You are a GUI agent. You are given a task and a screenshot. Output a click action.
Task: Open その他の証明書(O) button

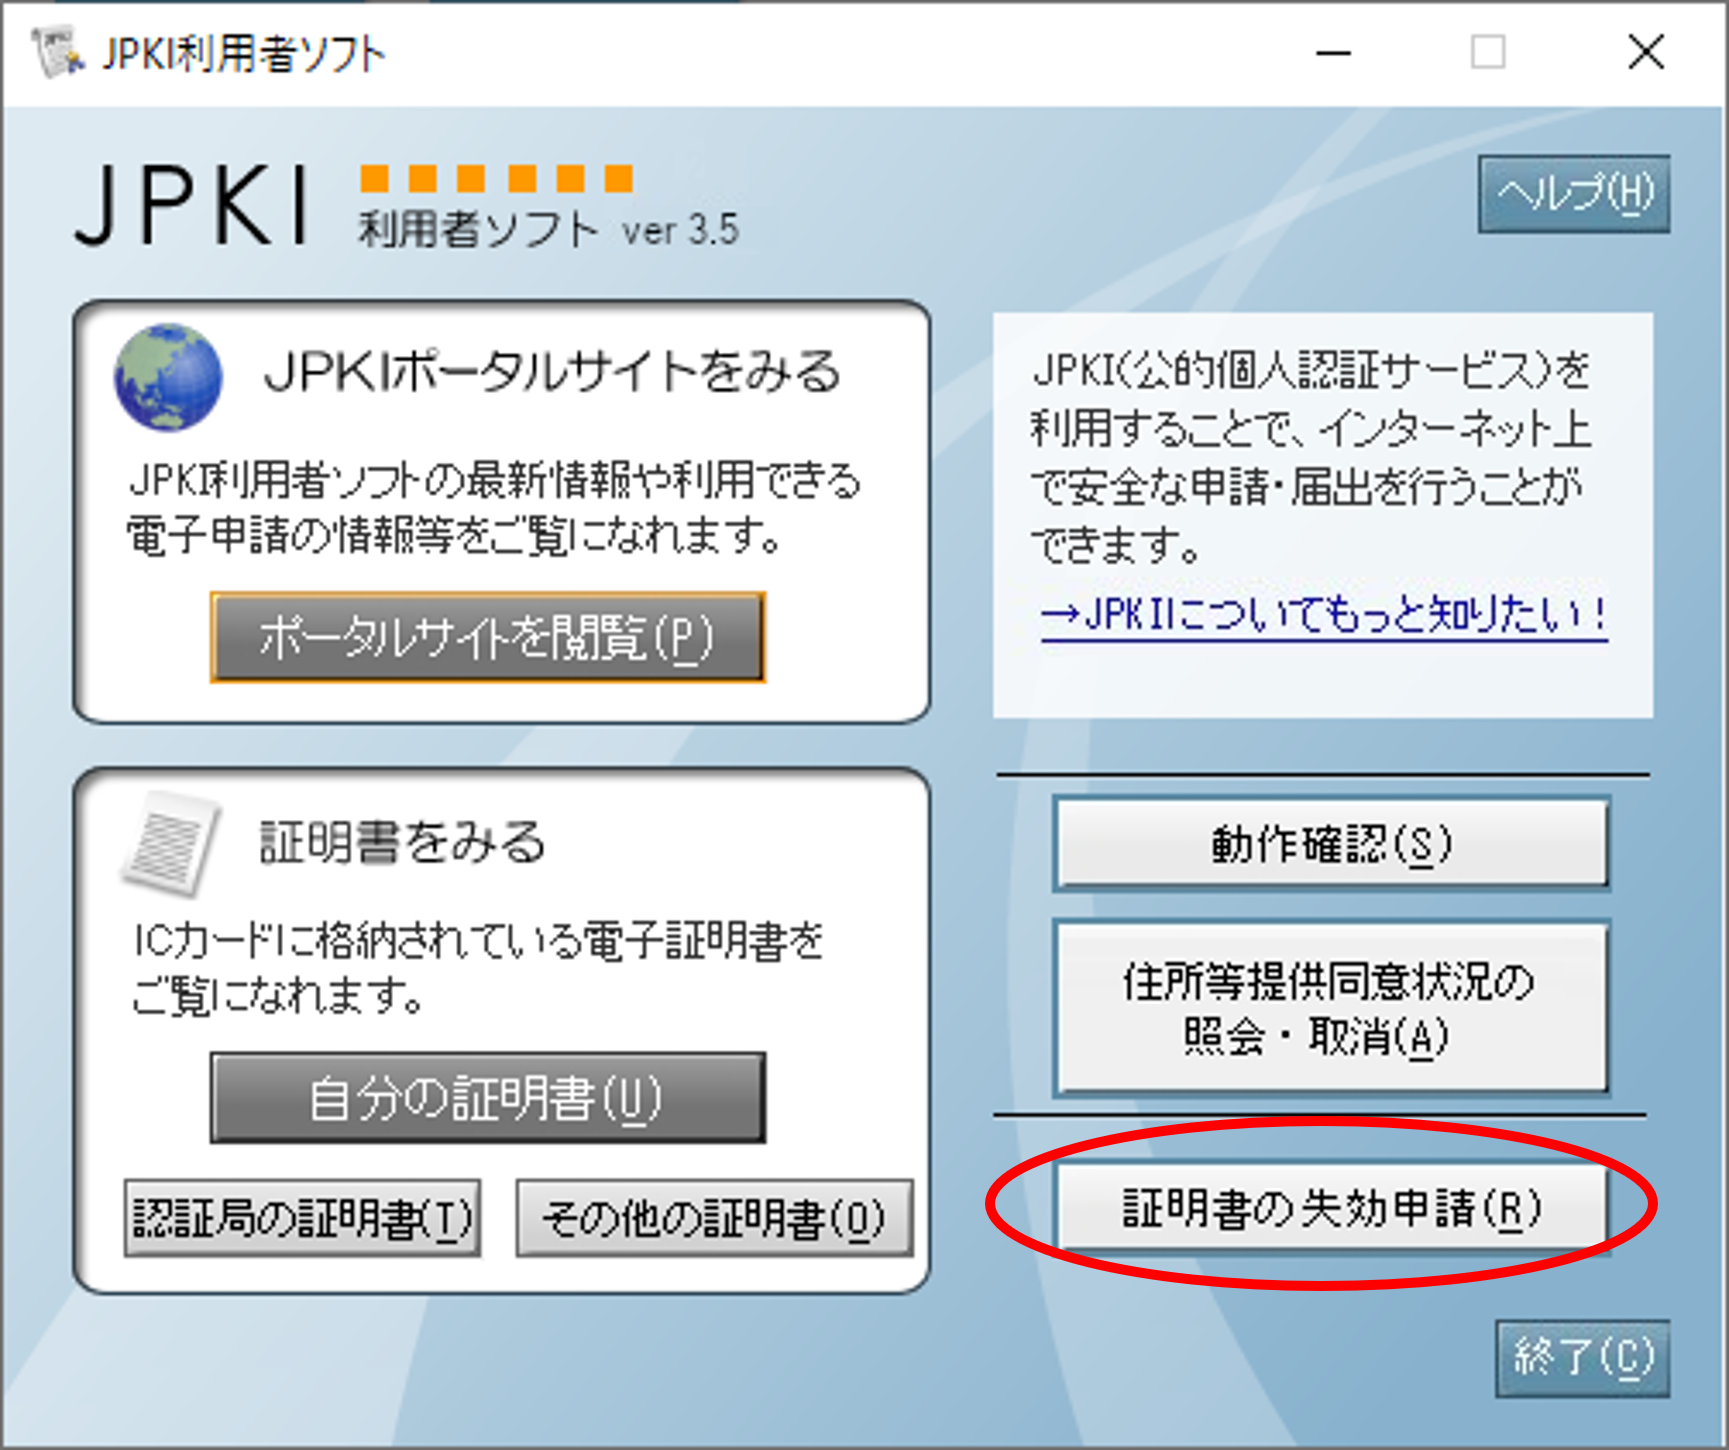(714, 1218)
